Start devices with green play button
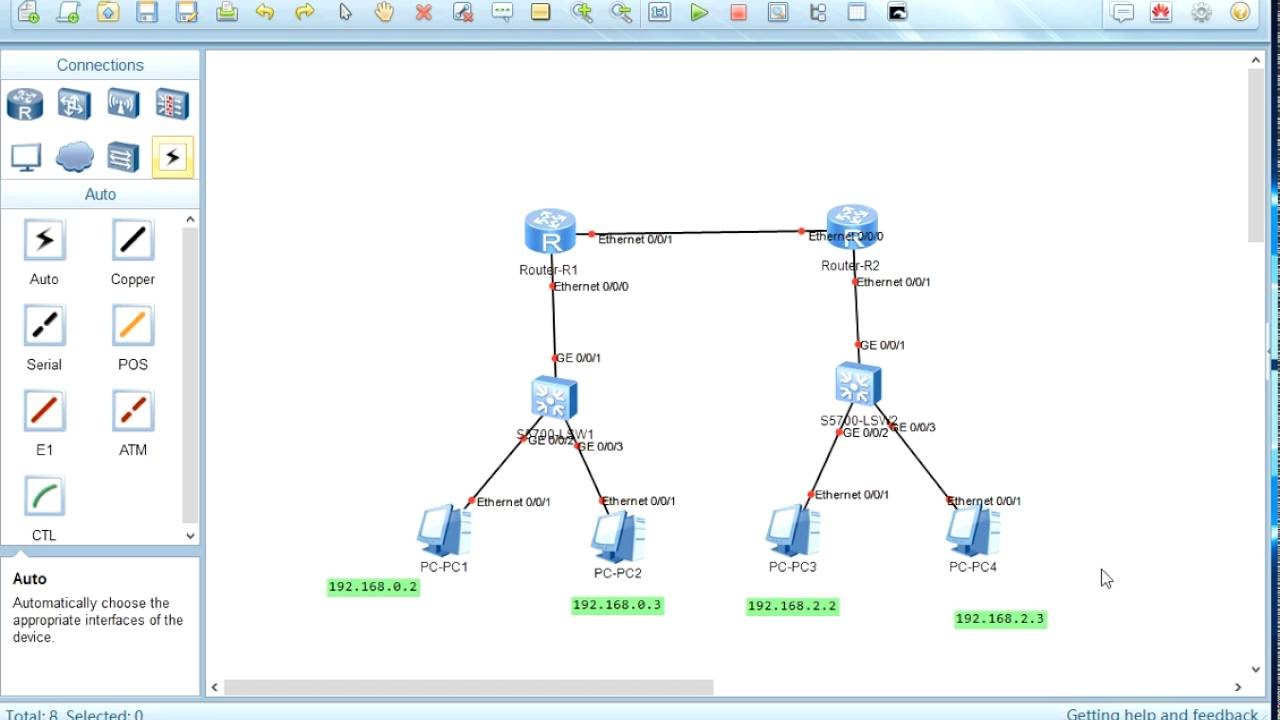 pos(699,12)
